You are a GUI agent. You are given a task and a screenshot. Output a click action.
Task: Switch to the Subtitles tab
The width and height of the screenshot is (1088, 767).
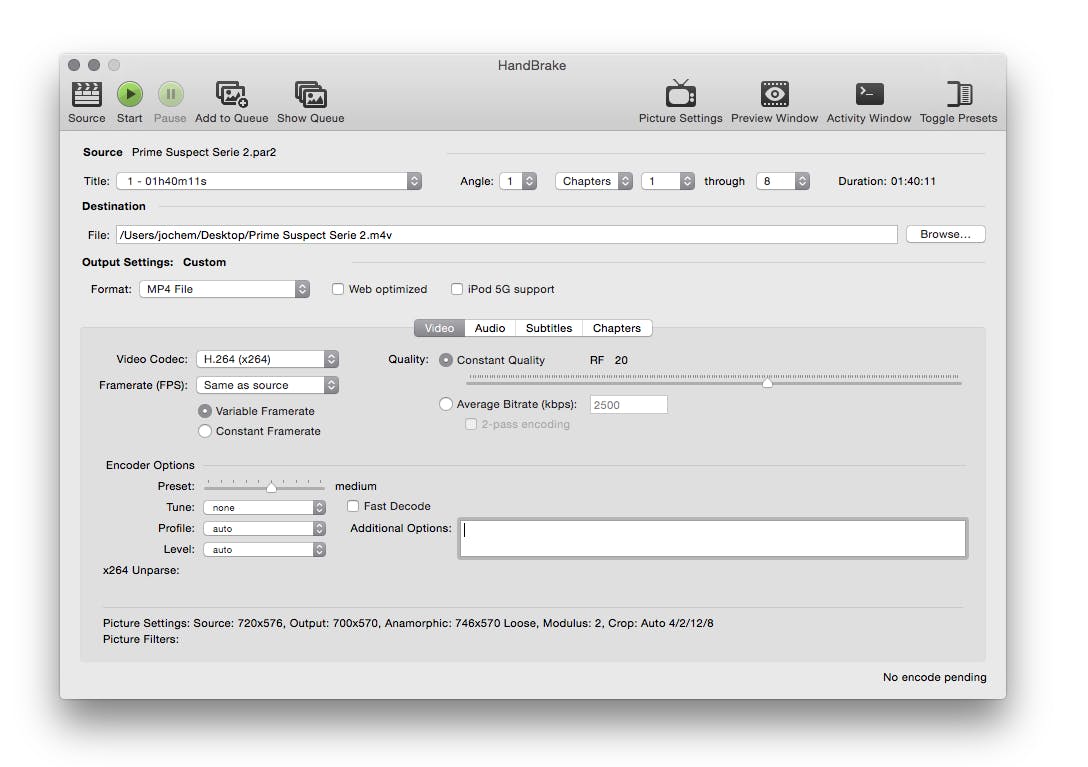click(549, 328)
